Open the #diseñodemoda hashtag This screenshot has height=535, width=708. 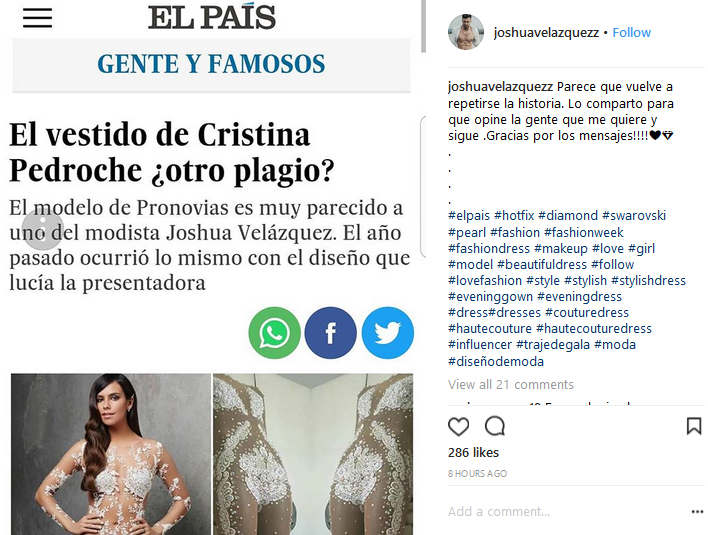pos(496,361)
